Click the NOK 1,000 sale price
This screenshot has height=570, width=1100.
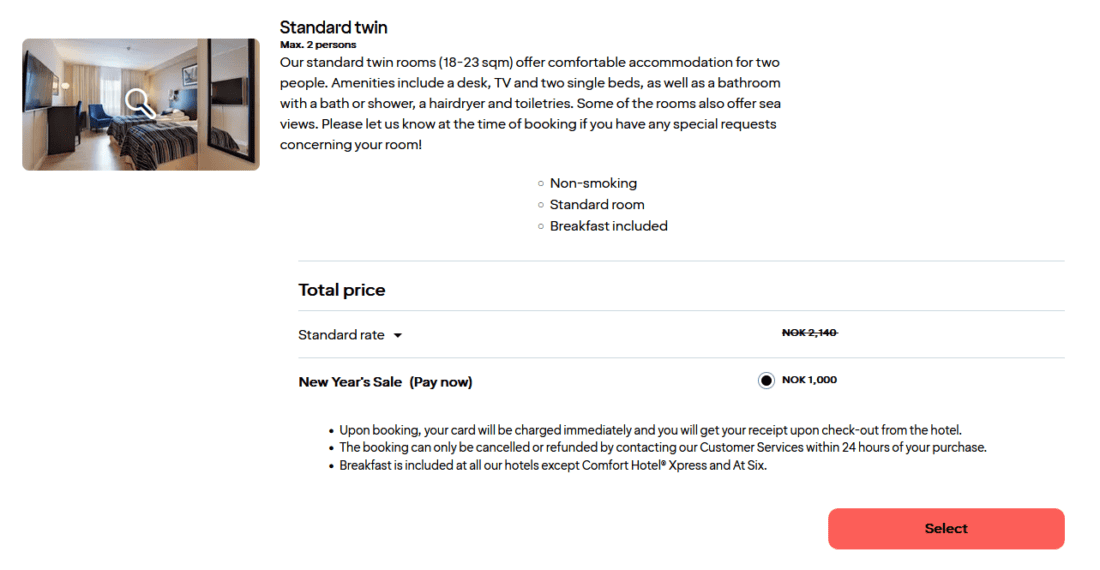point(809,380)
